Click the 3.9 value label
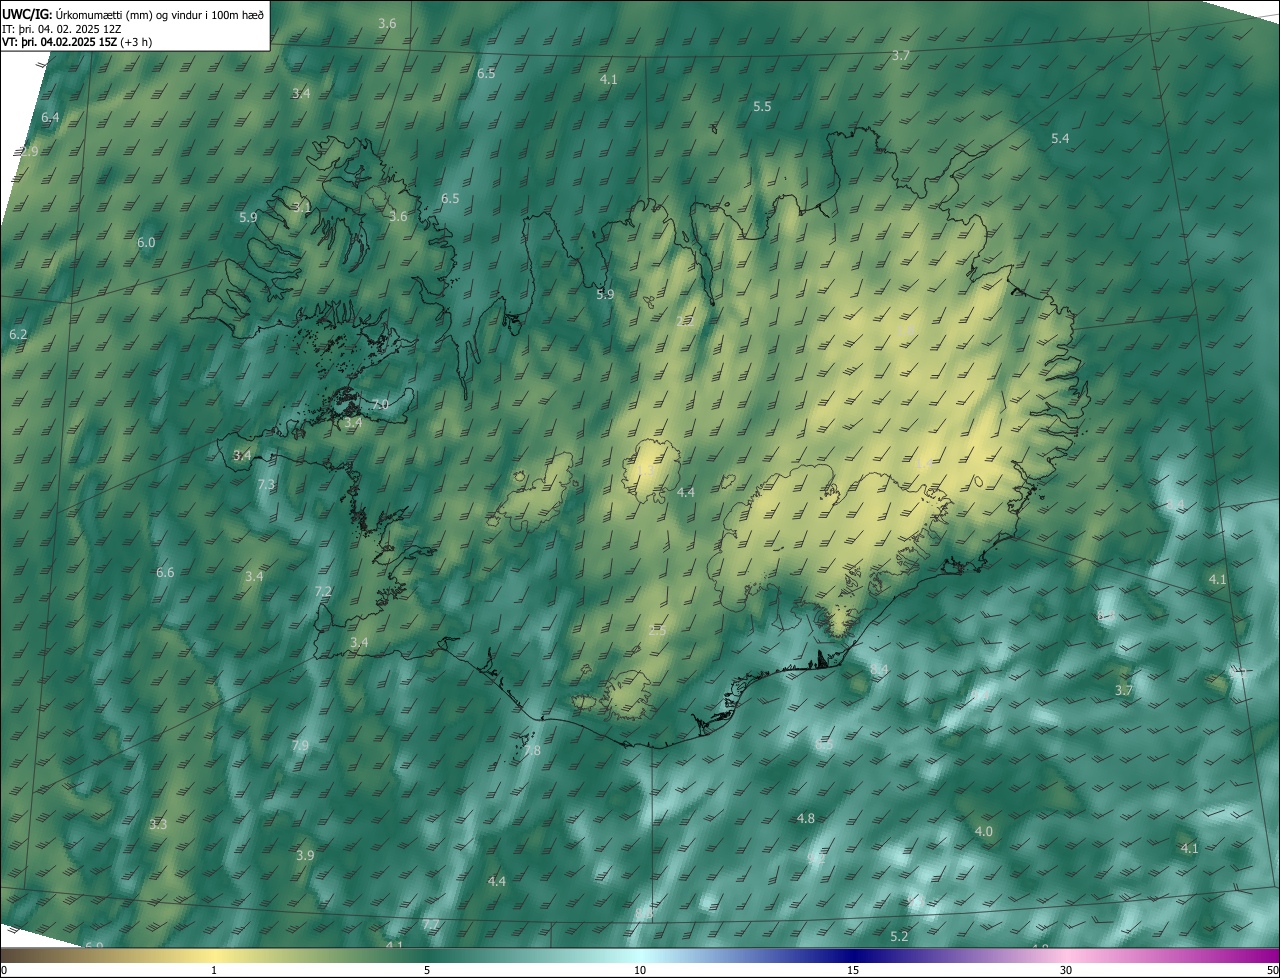Viewport: 1280px width, 978px height. [305, 855]
